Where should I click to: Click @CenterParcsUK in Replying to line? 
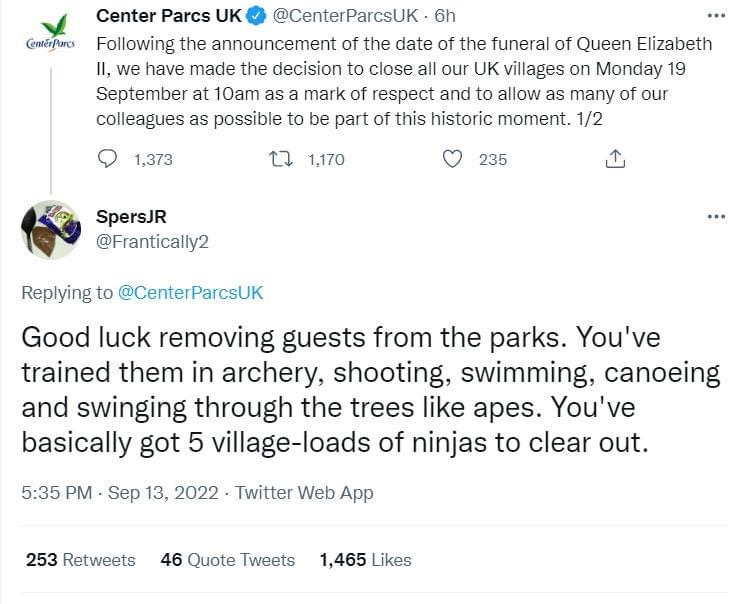[x=190, y=292]
